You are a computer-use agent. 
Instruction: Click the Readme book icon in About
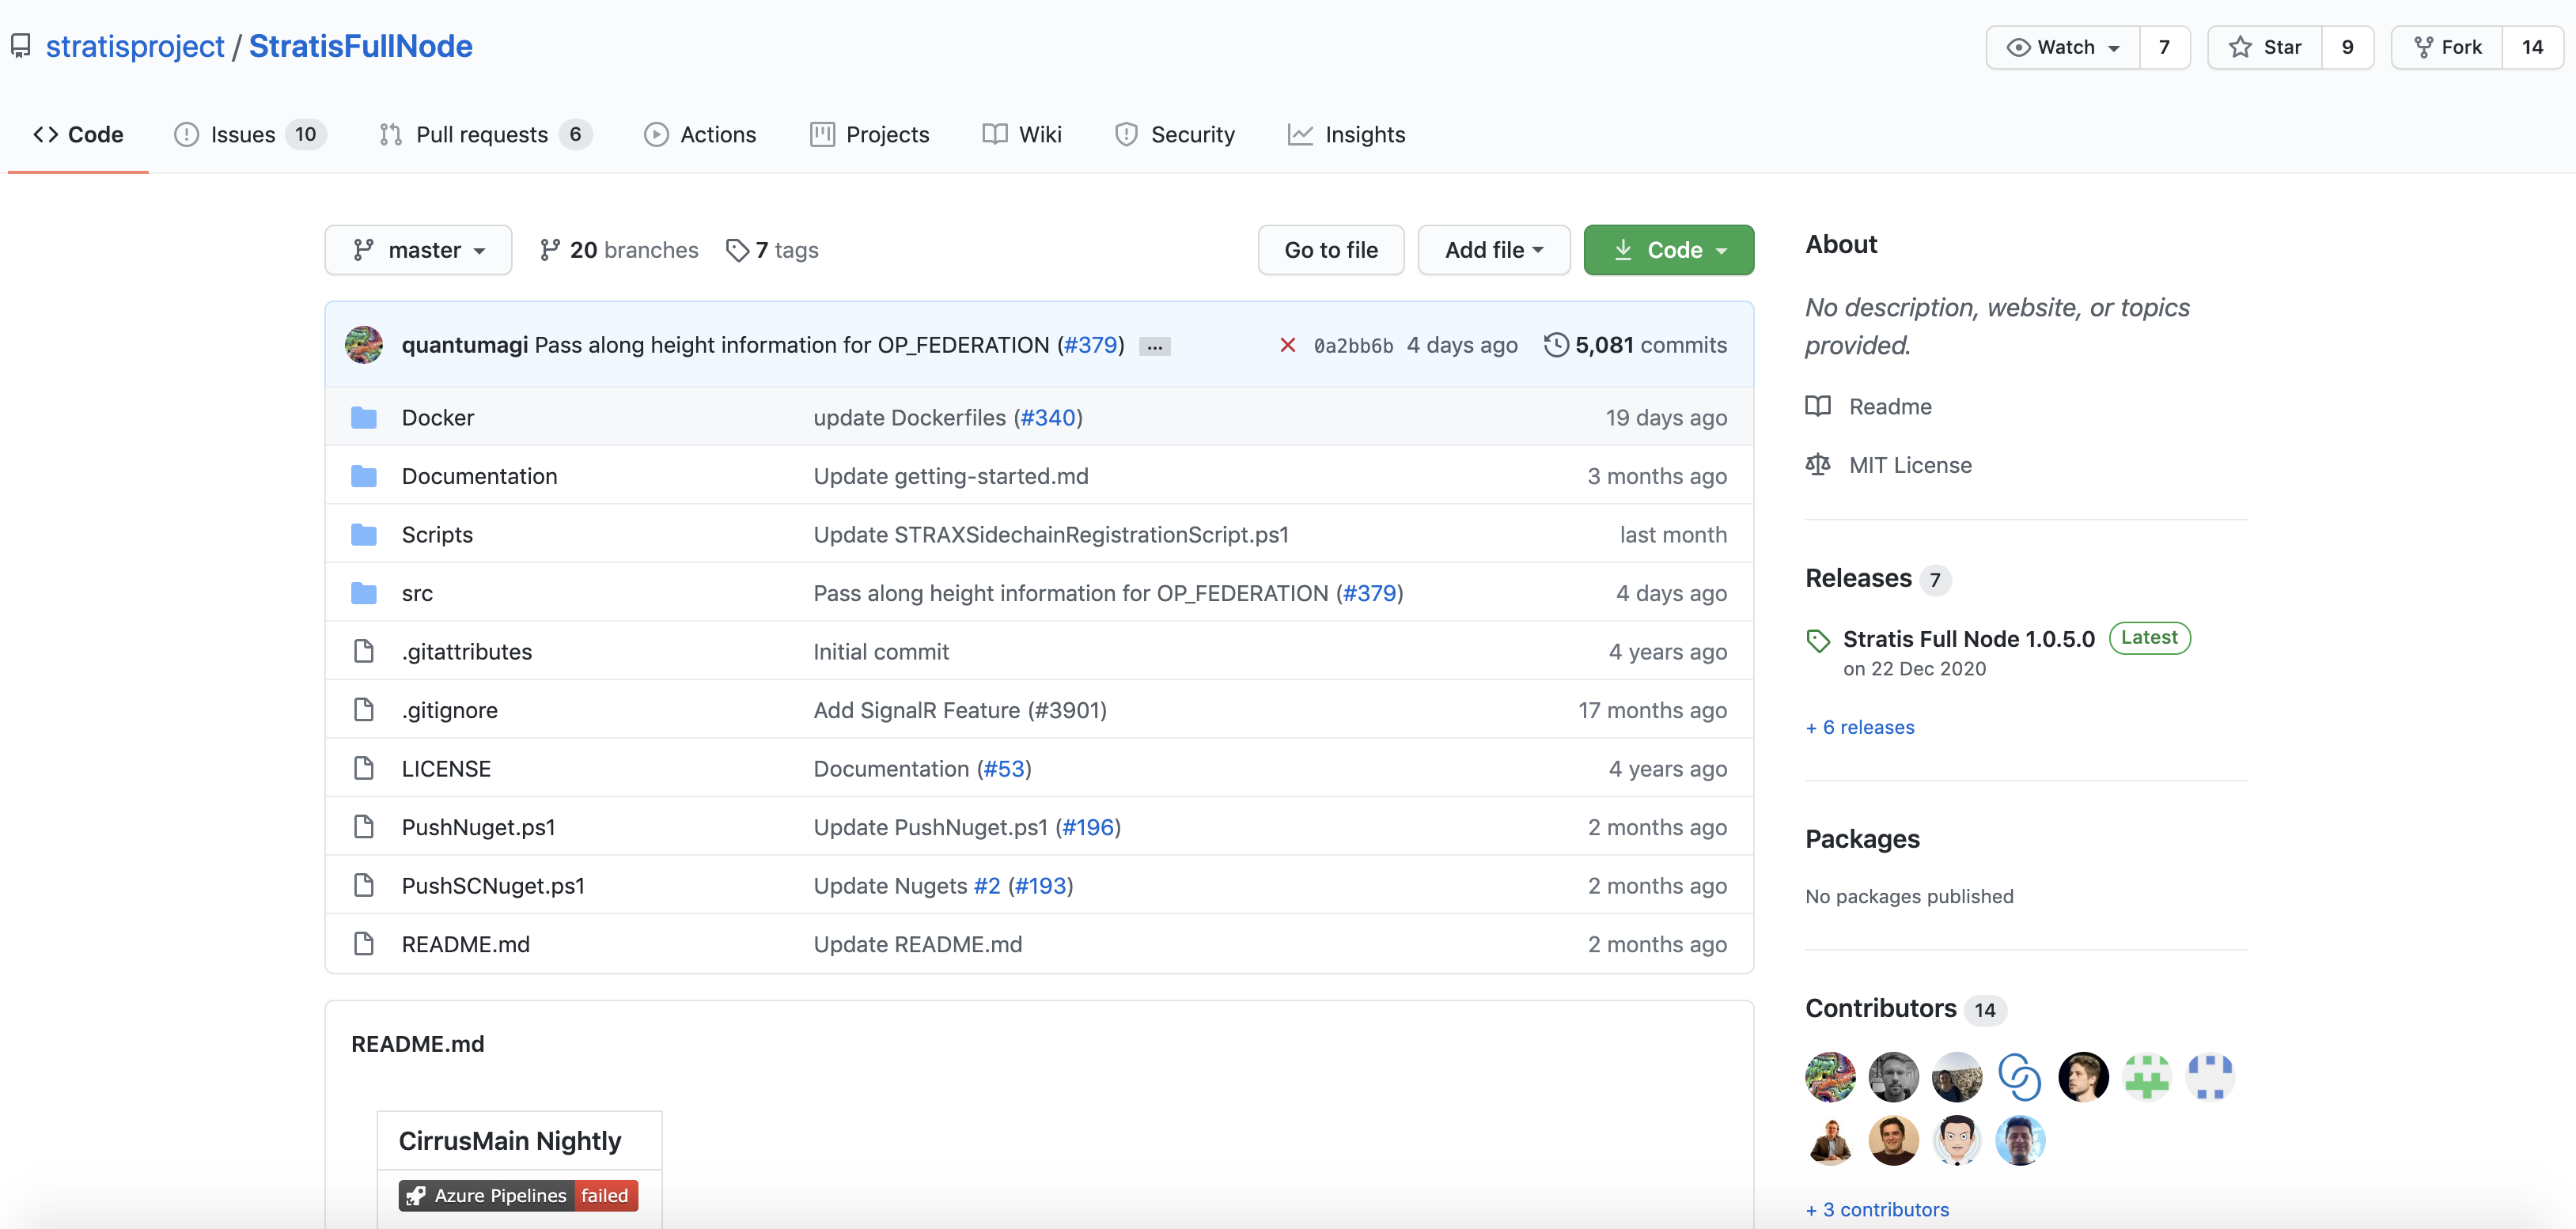click(1818, 406)
